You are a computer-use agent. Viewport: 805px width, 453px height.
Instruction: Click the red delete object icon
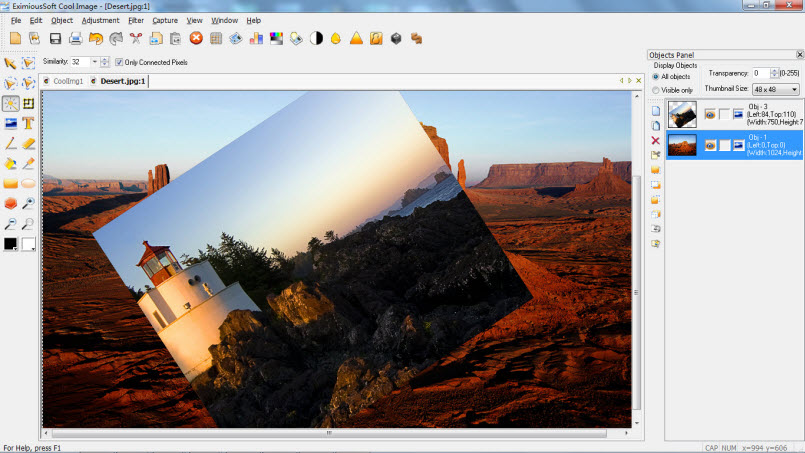(x=656, y=141)
